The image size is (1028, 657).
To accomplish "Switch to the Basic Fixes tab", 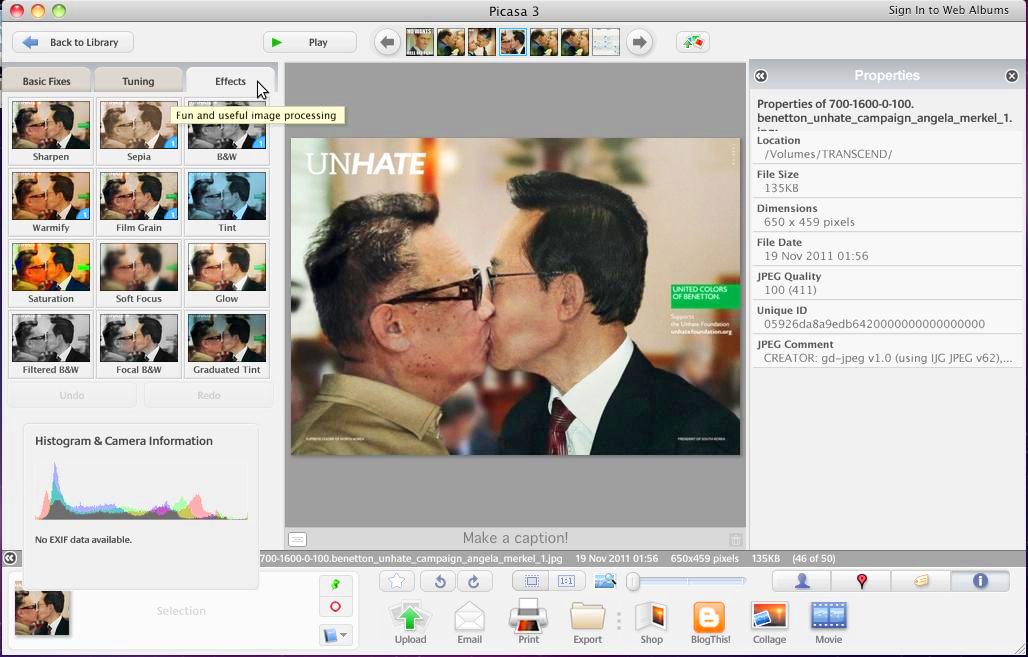I will pyautogui.click(x=46, y=81).
